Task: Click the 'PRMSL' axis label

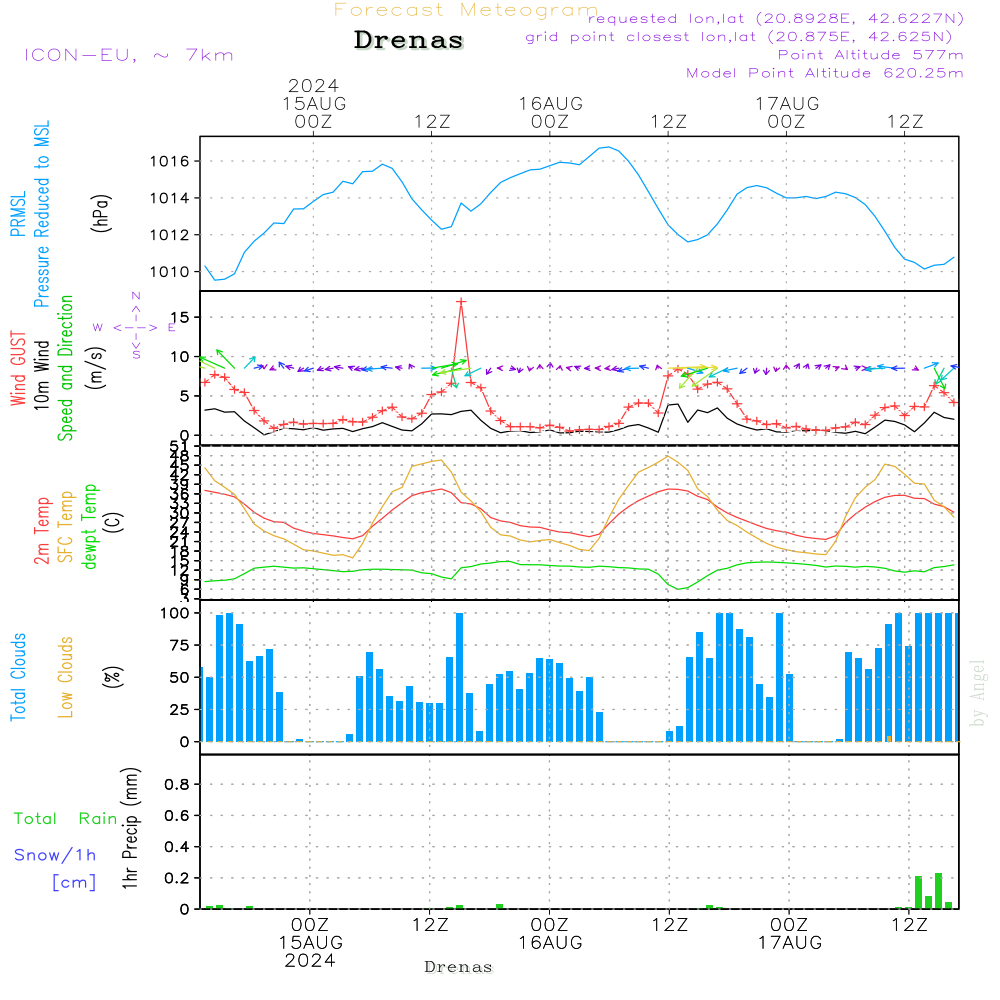Action: click(x=18, y=214)
